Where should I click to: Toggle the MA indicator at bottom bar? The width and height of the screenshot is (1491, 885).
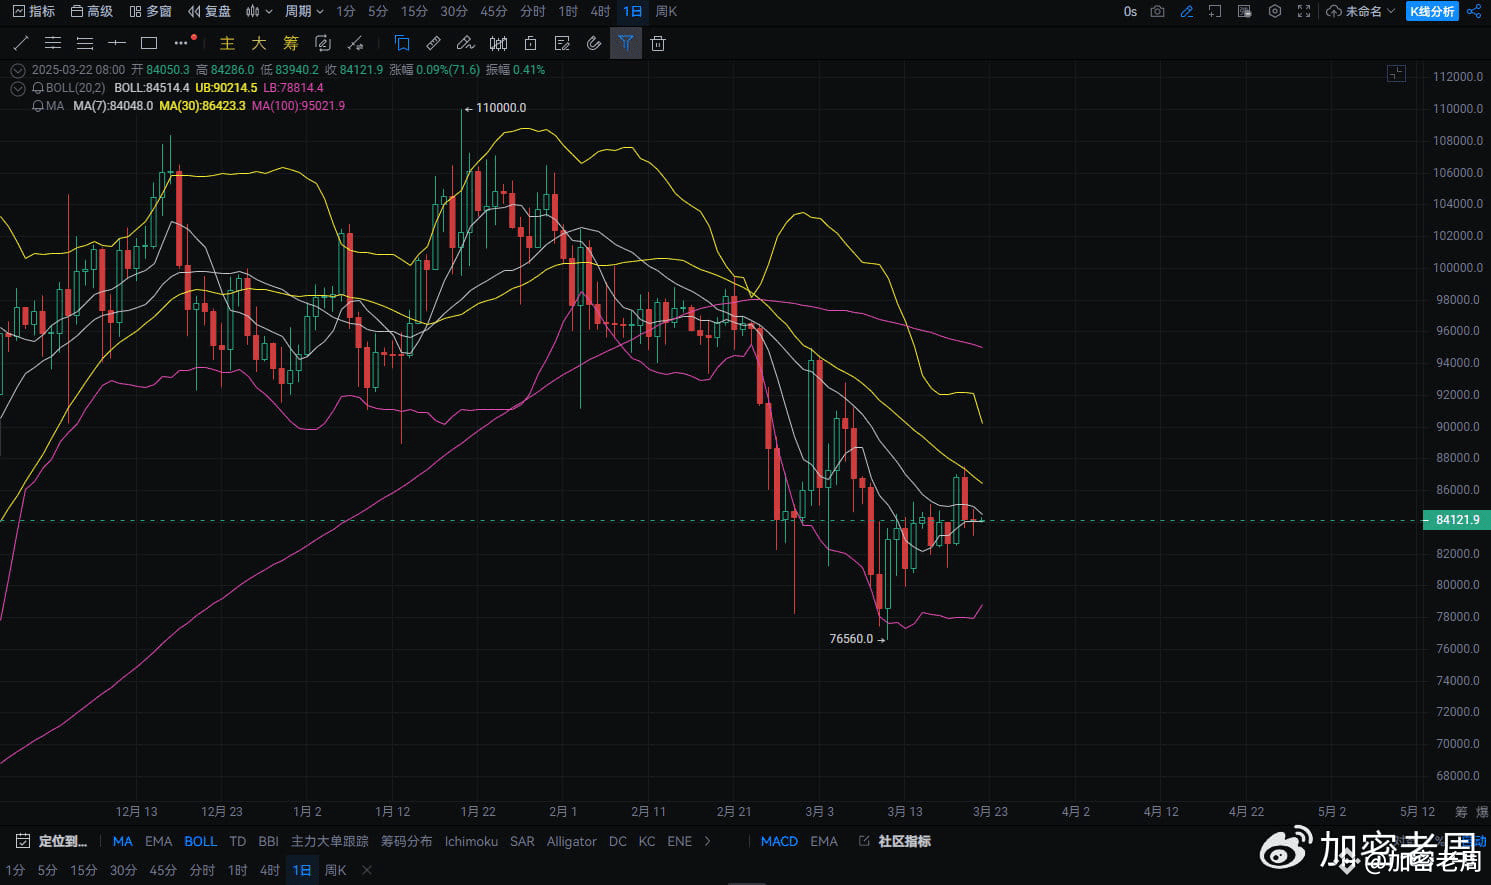pos(123,841)
